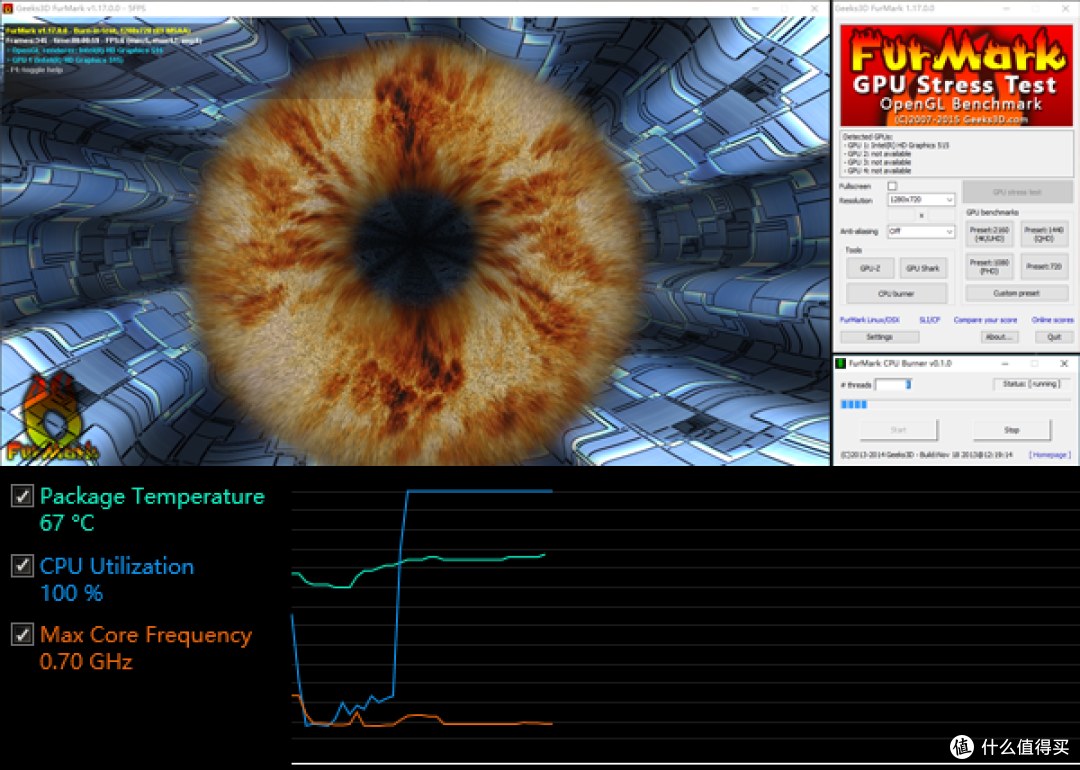This screenshot has width=1080, height=770.
Task: Click the # threads input field
Action: (893, 384)
